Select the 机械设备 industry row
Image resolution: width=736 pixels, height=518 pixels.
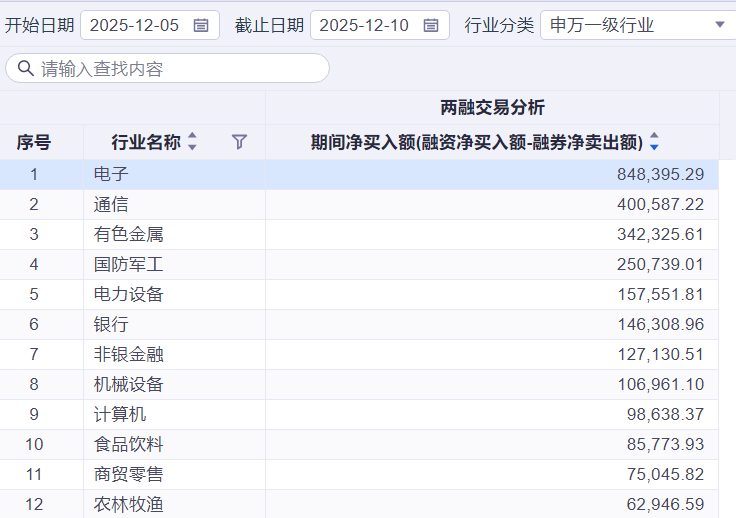(359, 385)
